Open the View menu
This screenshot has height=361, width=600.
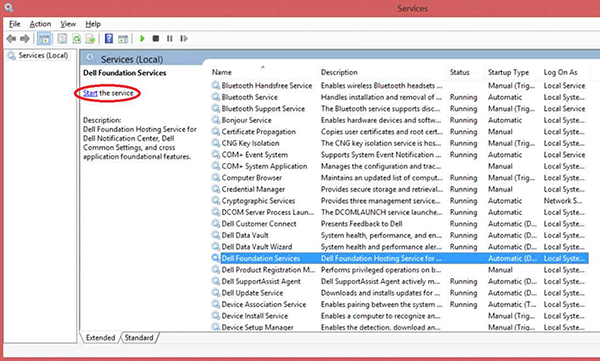click(x=68, y=24)
